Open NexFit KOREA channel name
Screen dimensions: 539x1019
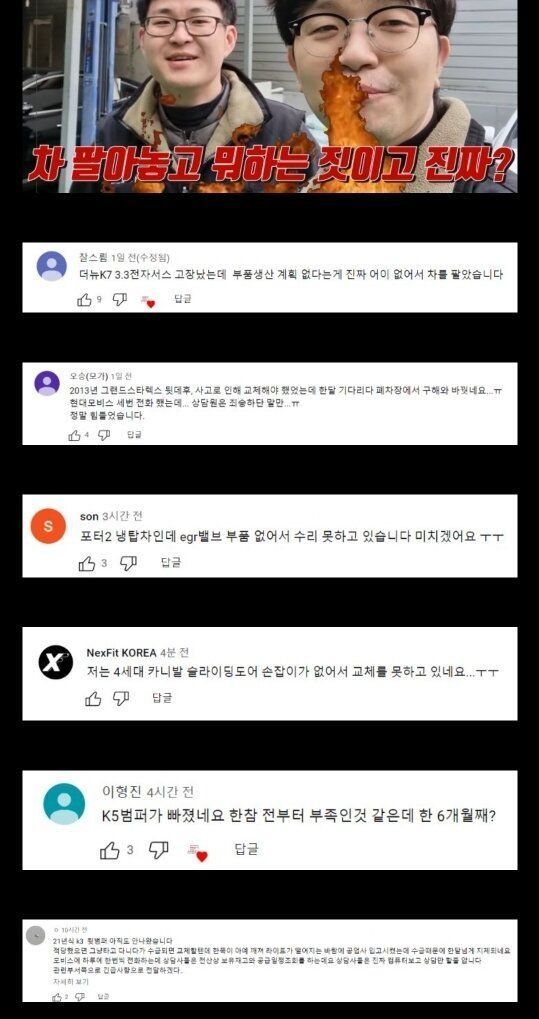click(122, 652)
